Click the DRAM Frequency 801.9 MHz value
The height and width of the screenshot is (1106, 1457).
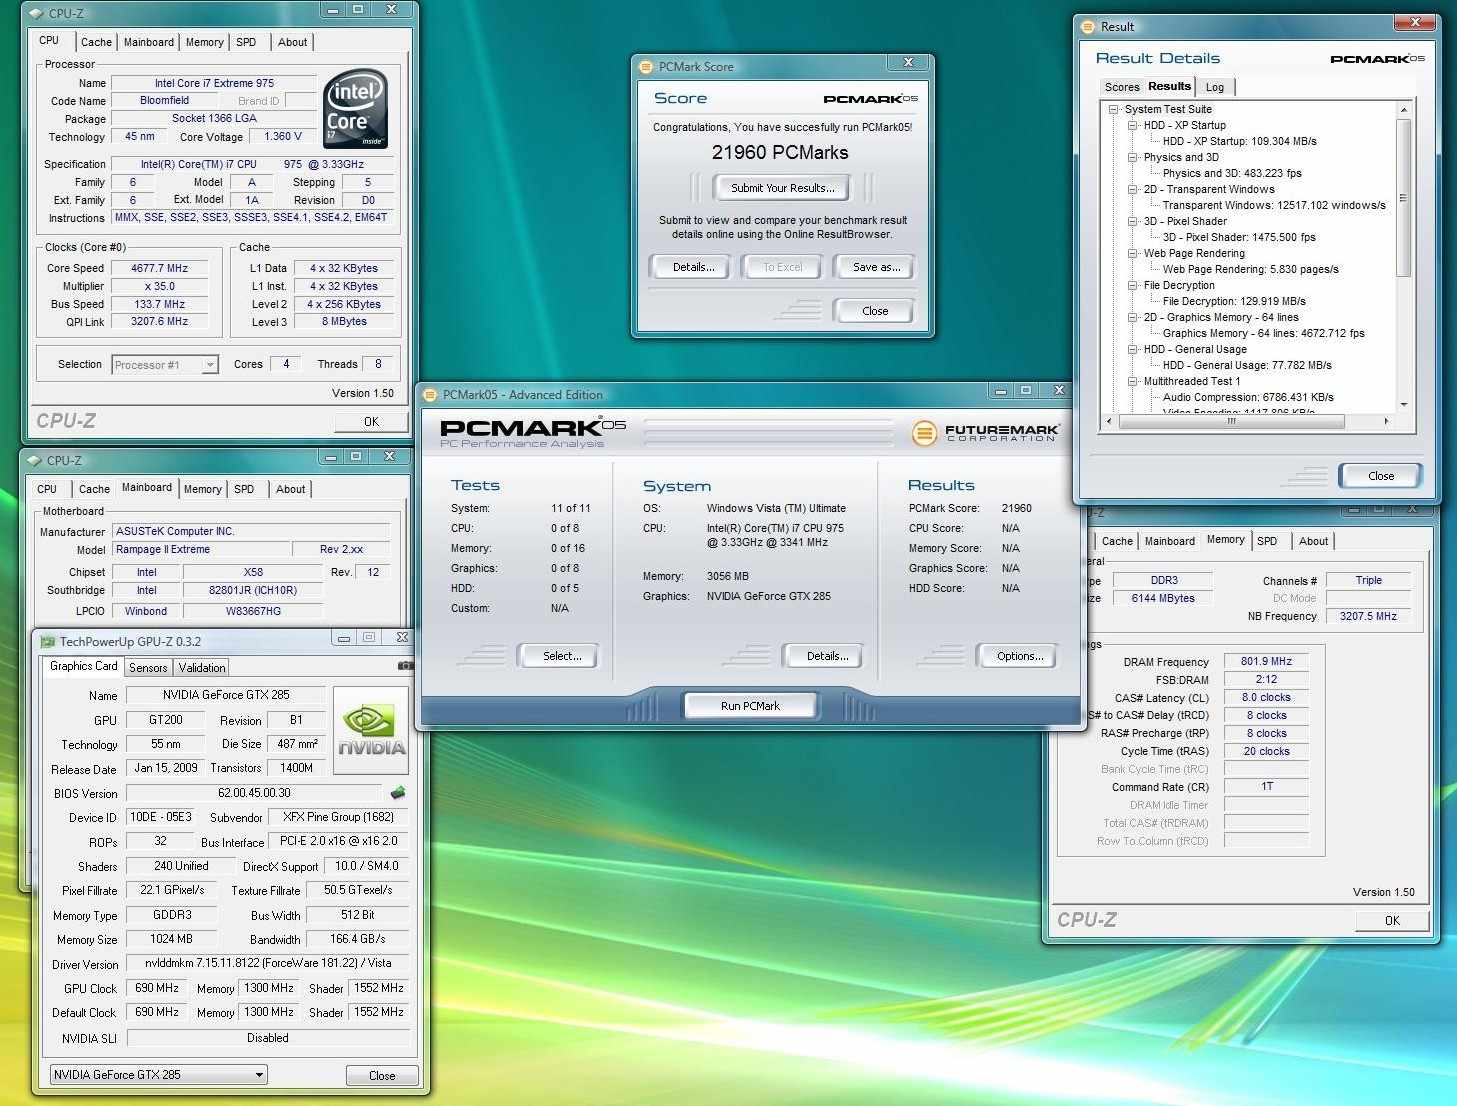(x=1266, y=662)
